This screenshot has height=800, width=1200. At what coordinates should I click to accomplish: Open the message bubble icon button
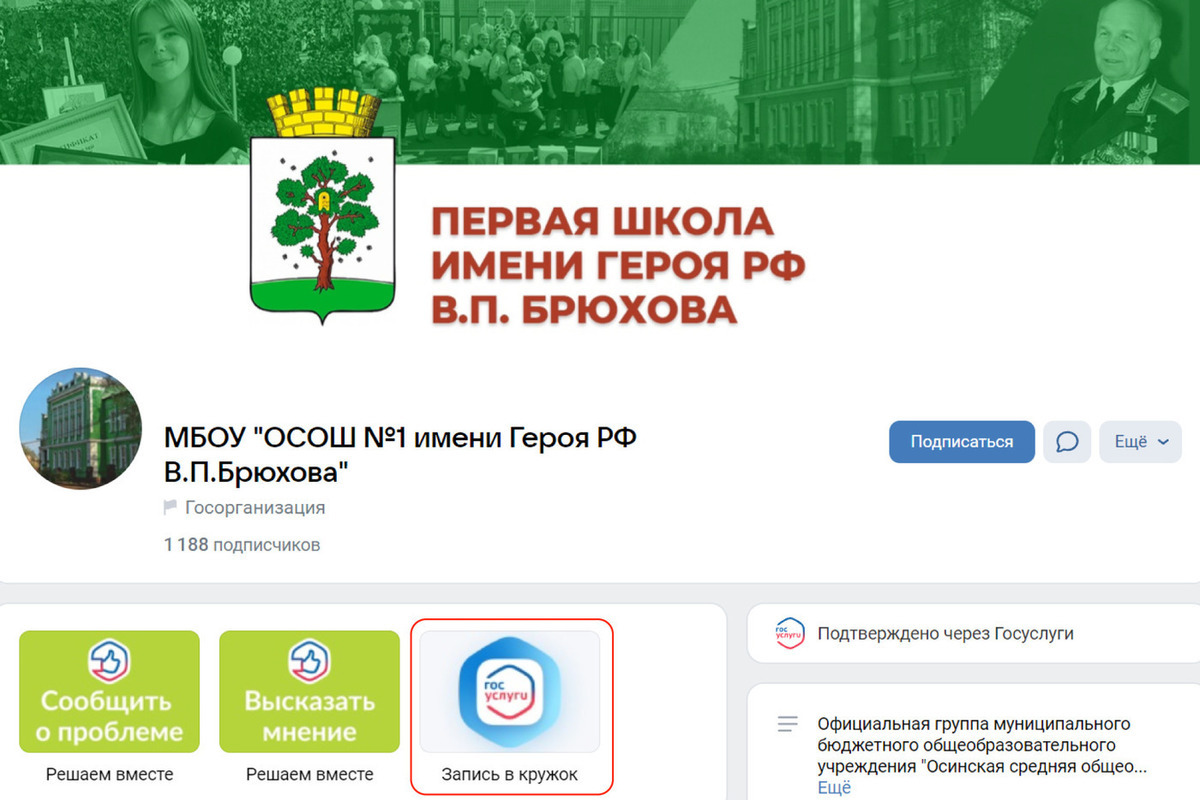(x=1067, y=442)
